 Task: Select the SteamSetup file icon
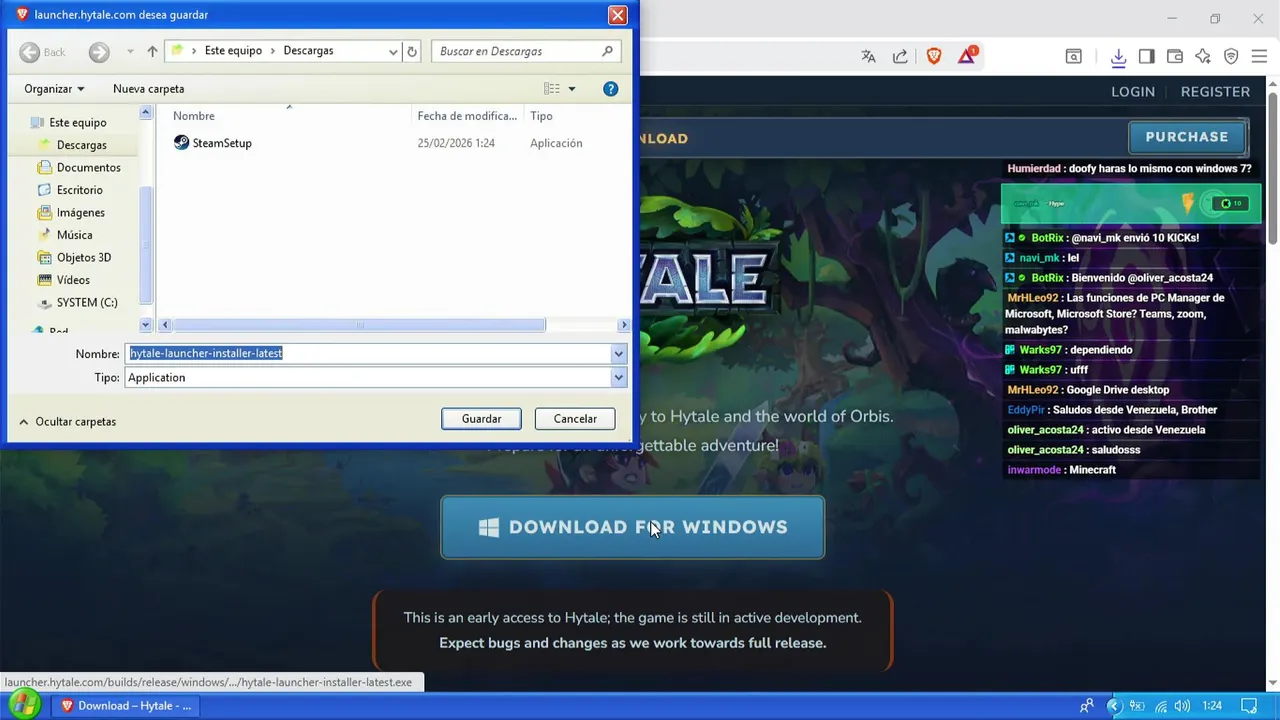point(181,143)
